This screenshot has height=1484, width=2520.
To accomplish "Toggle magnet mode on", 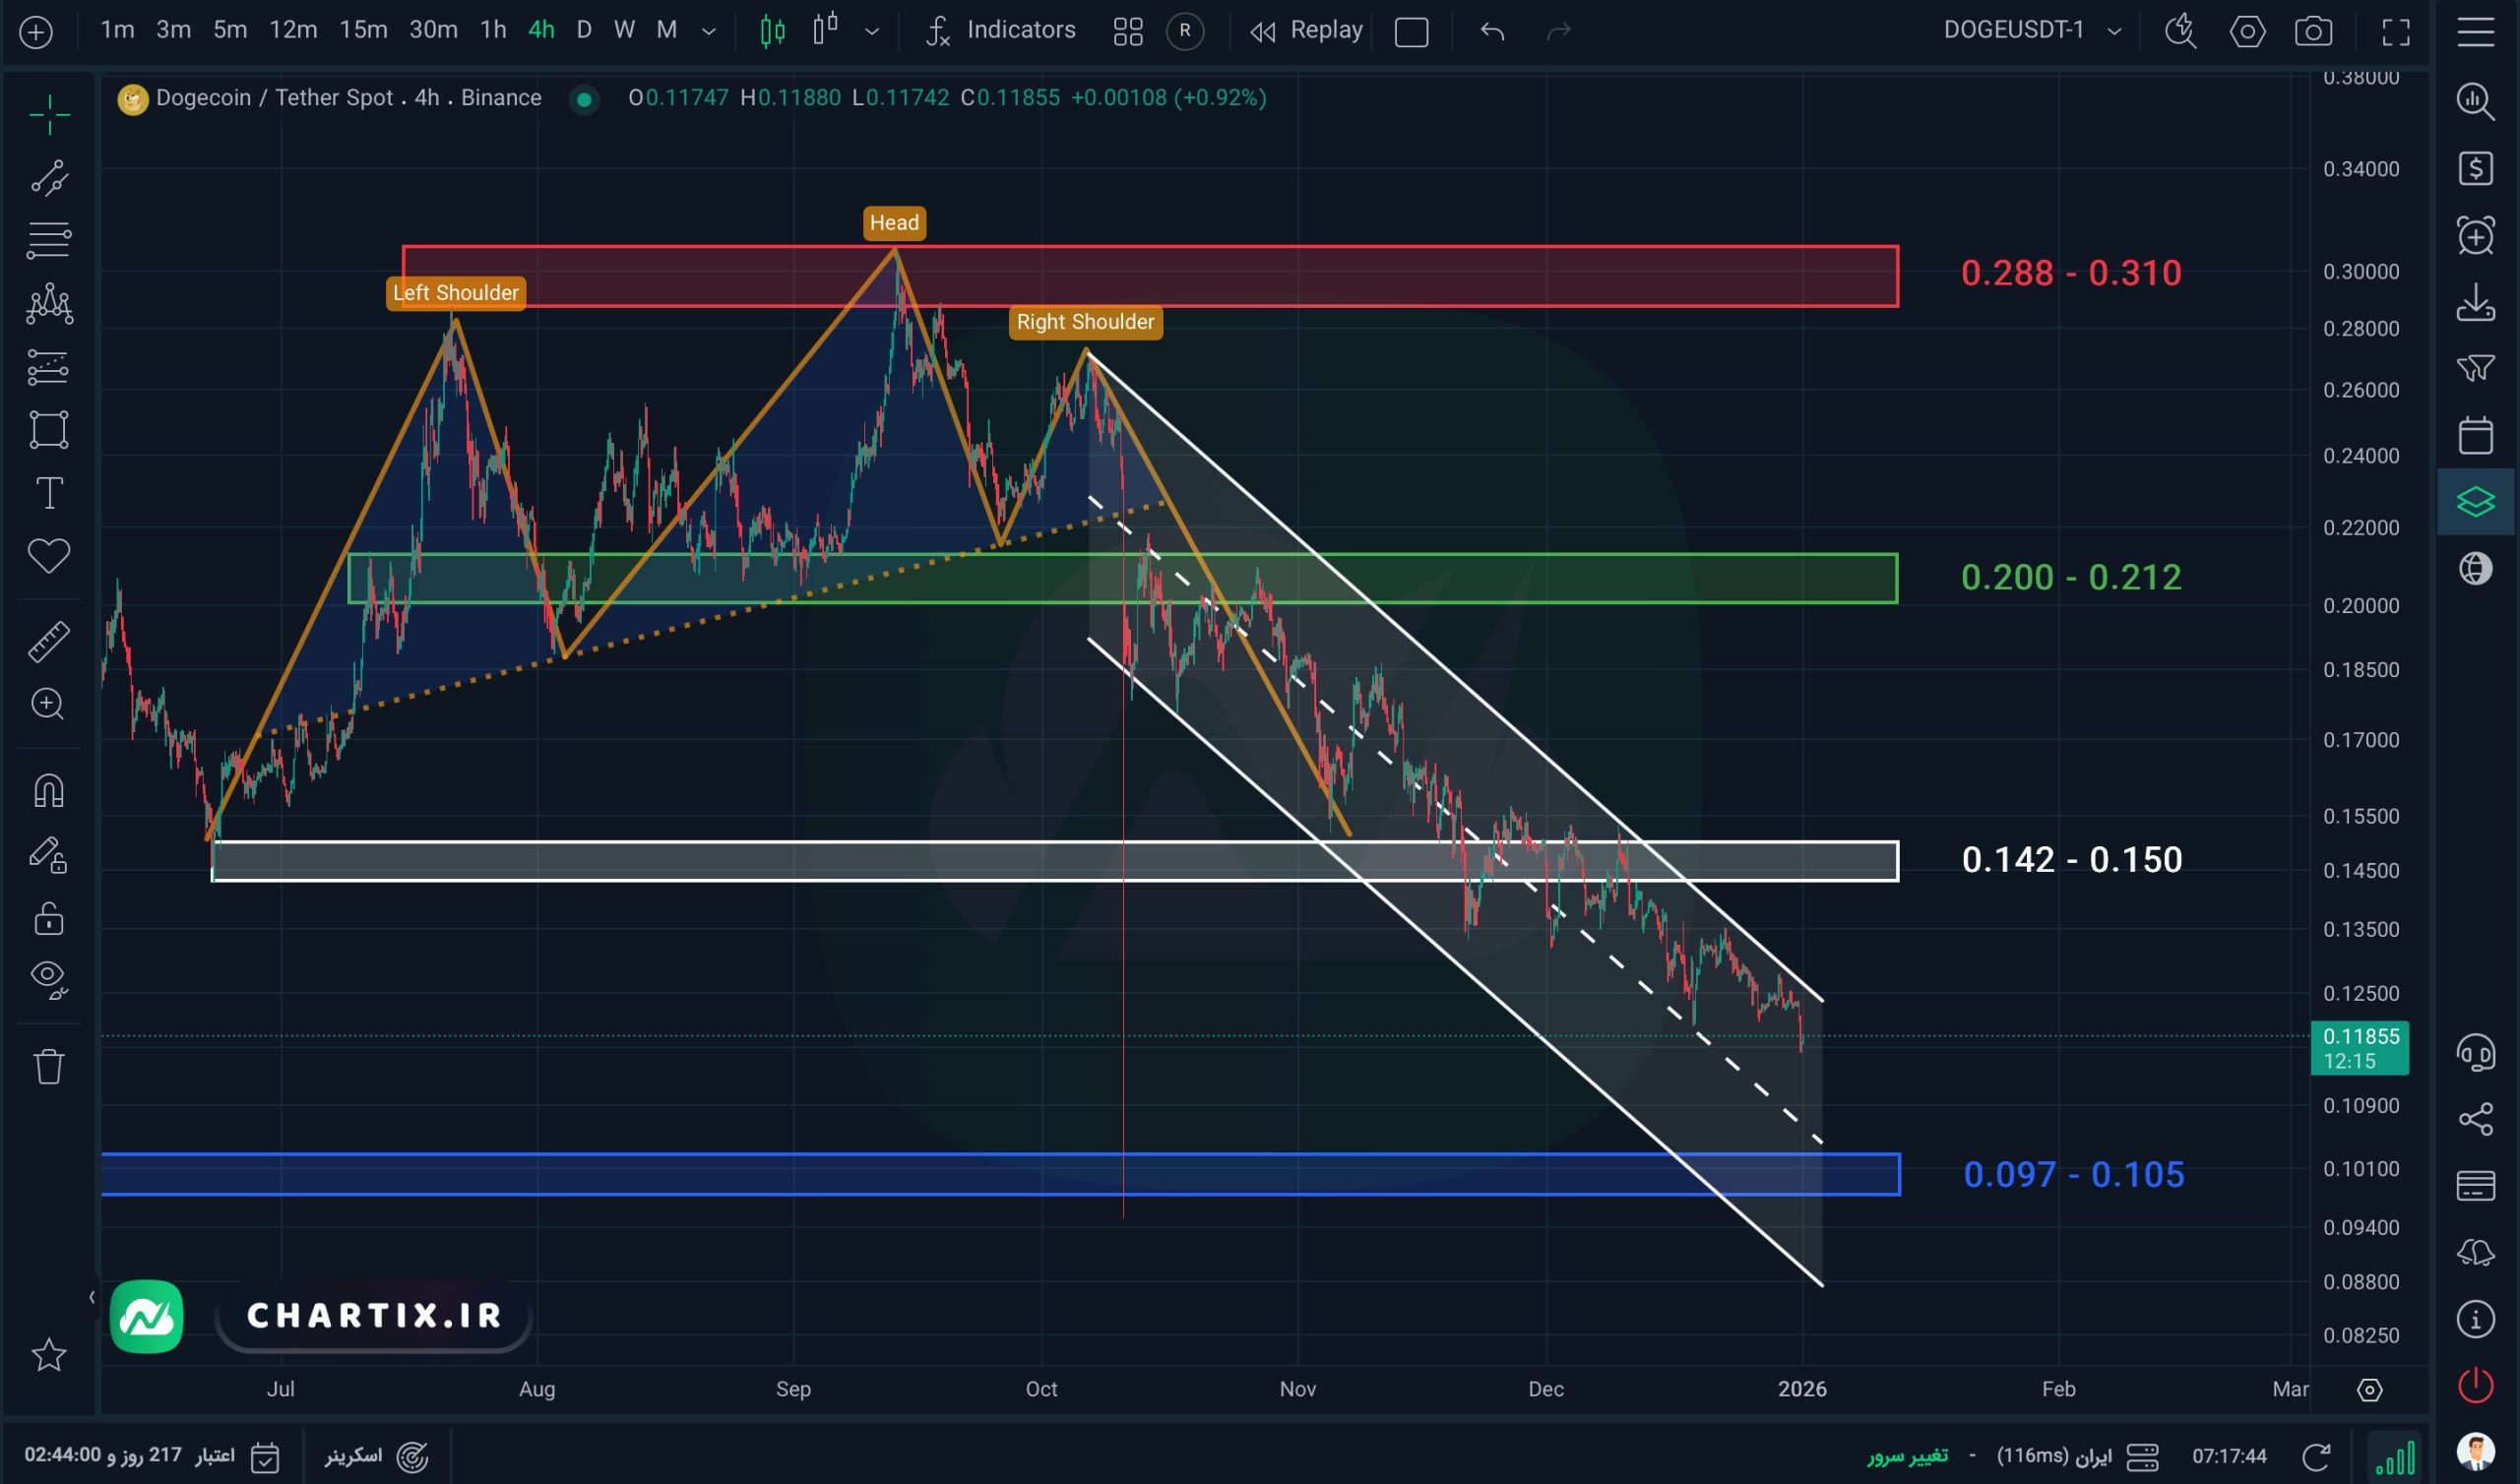I will [48, 791].
